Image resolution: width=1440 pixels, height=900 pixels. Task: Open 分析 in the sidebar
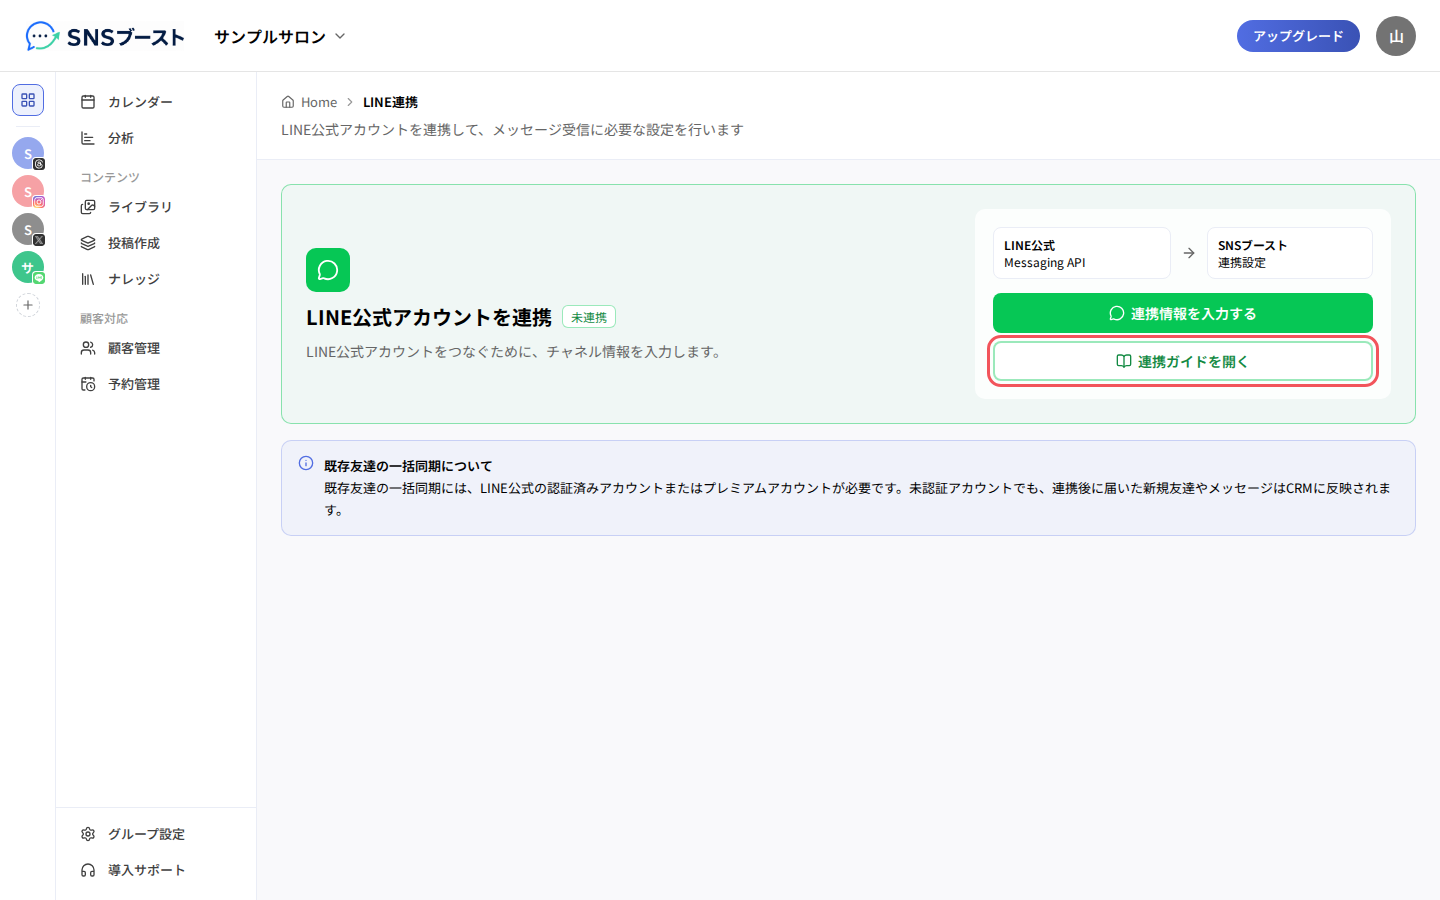156,138
